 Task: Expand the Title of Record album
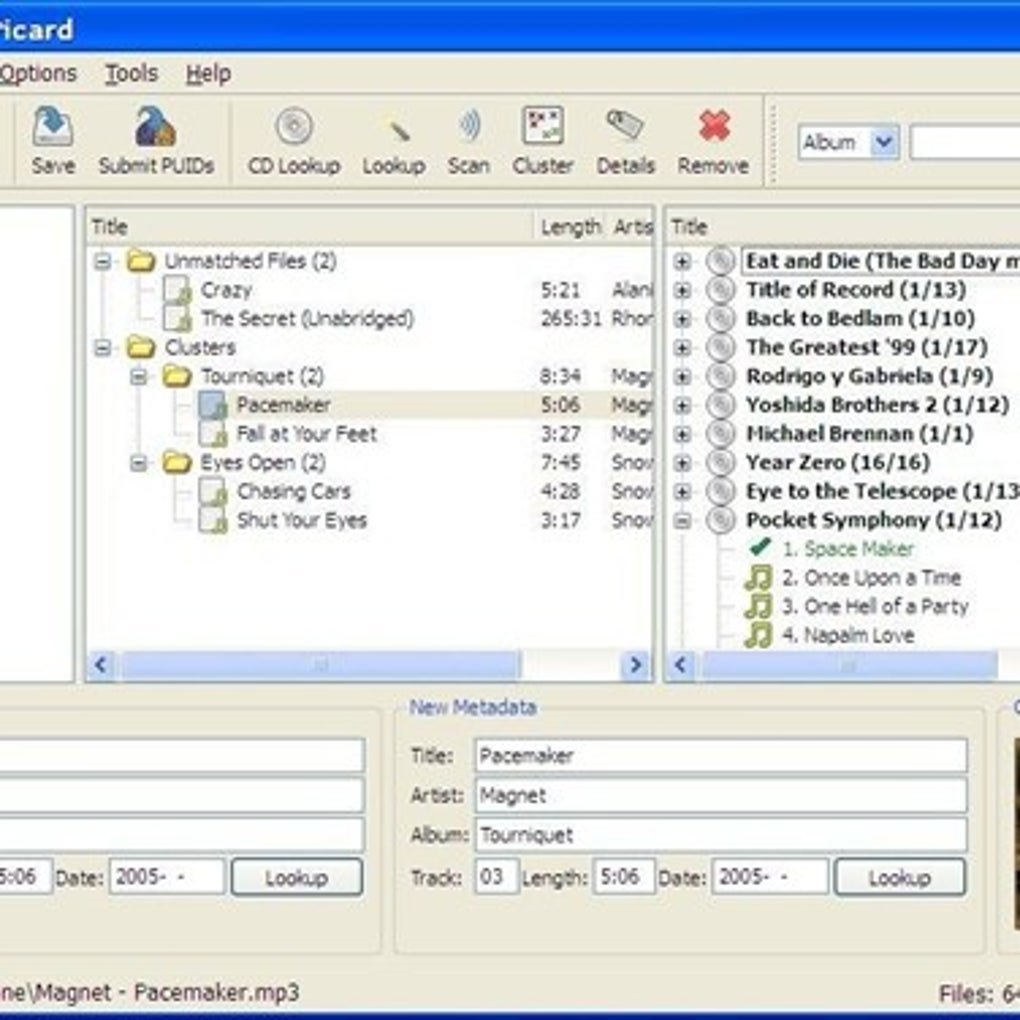(x=682, y=290)
